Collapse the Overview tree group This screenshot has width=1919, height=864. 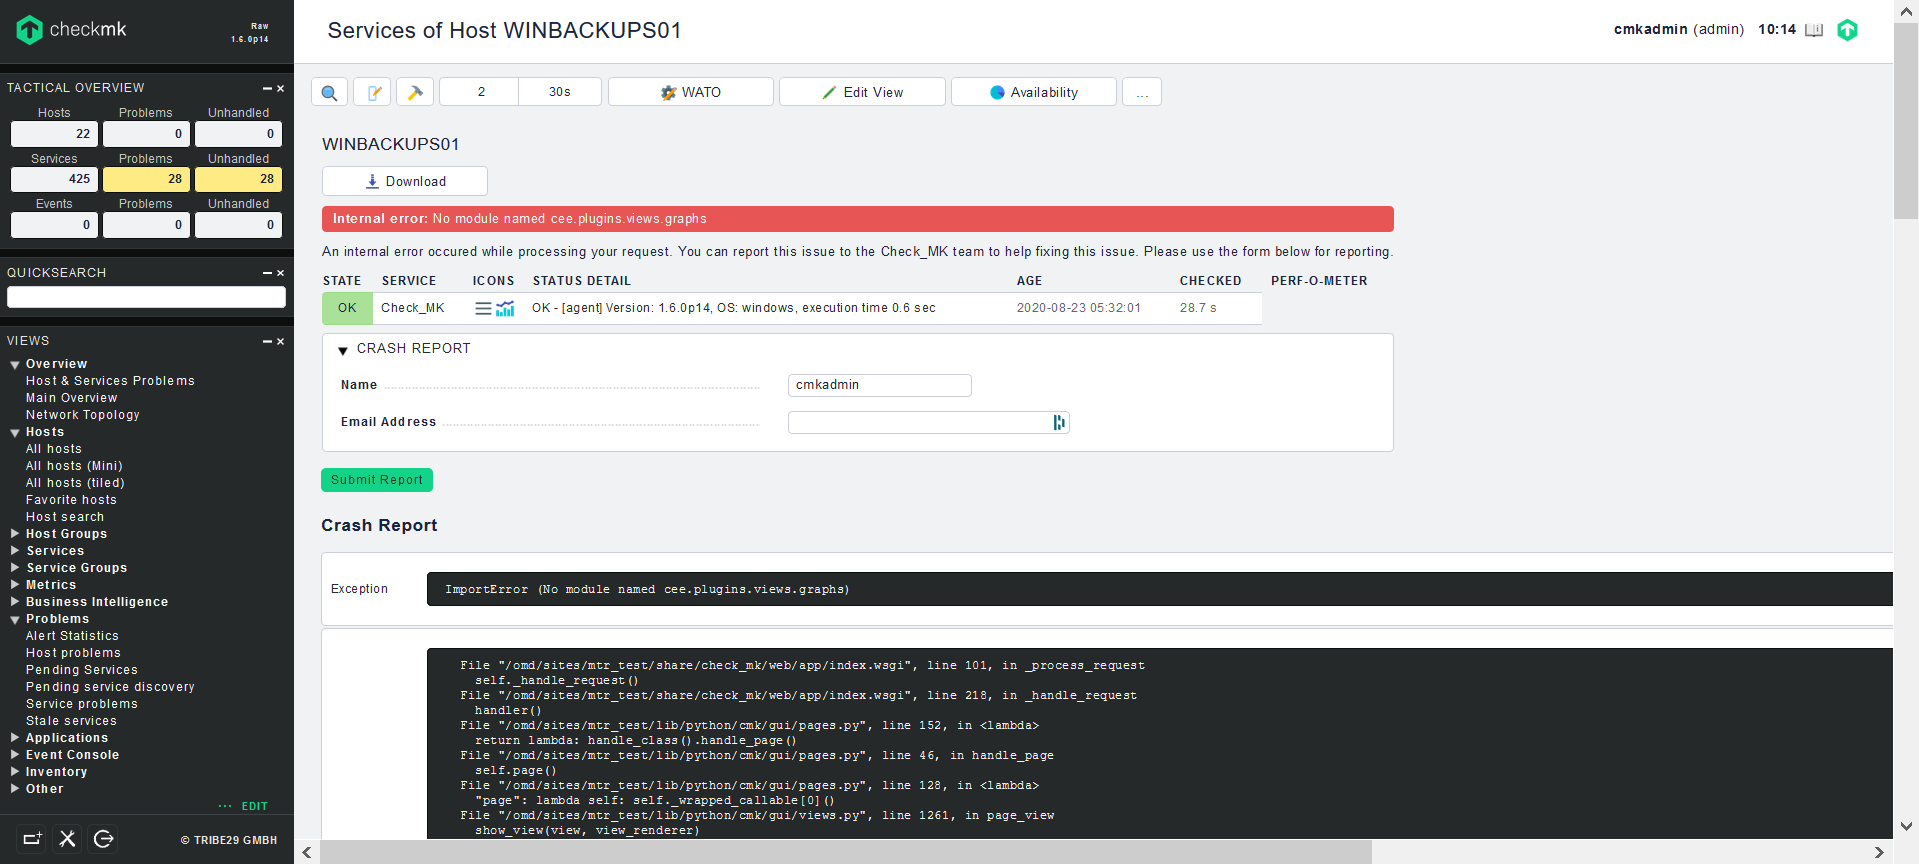pos(15,365)
